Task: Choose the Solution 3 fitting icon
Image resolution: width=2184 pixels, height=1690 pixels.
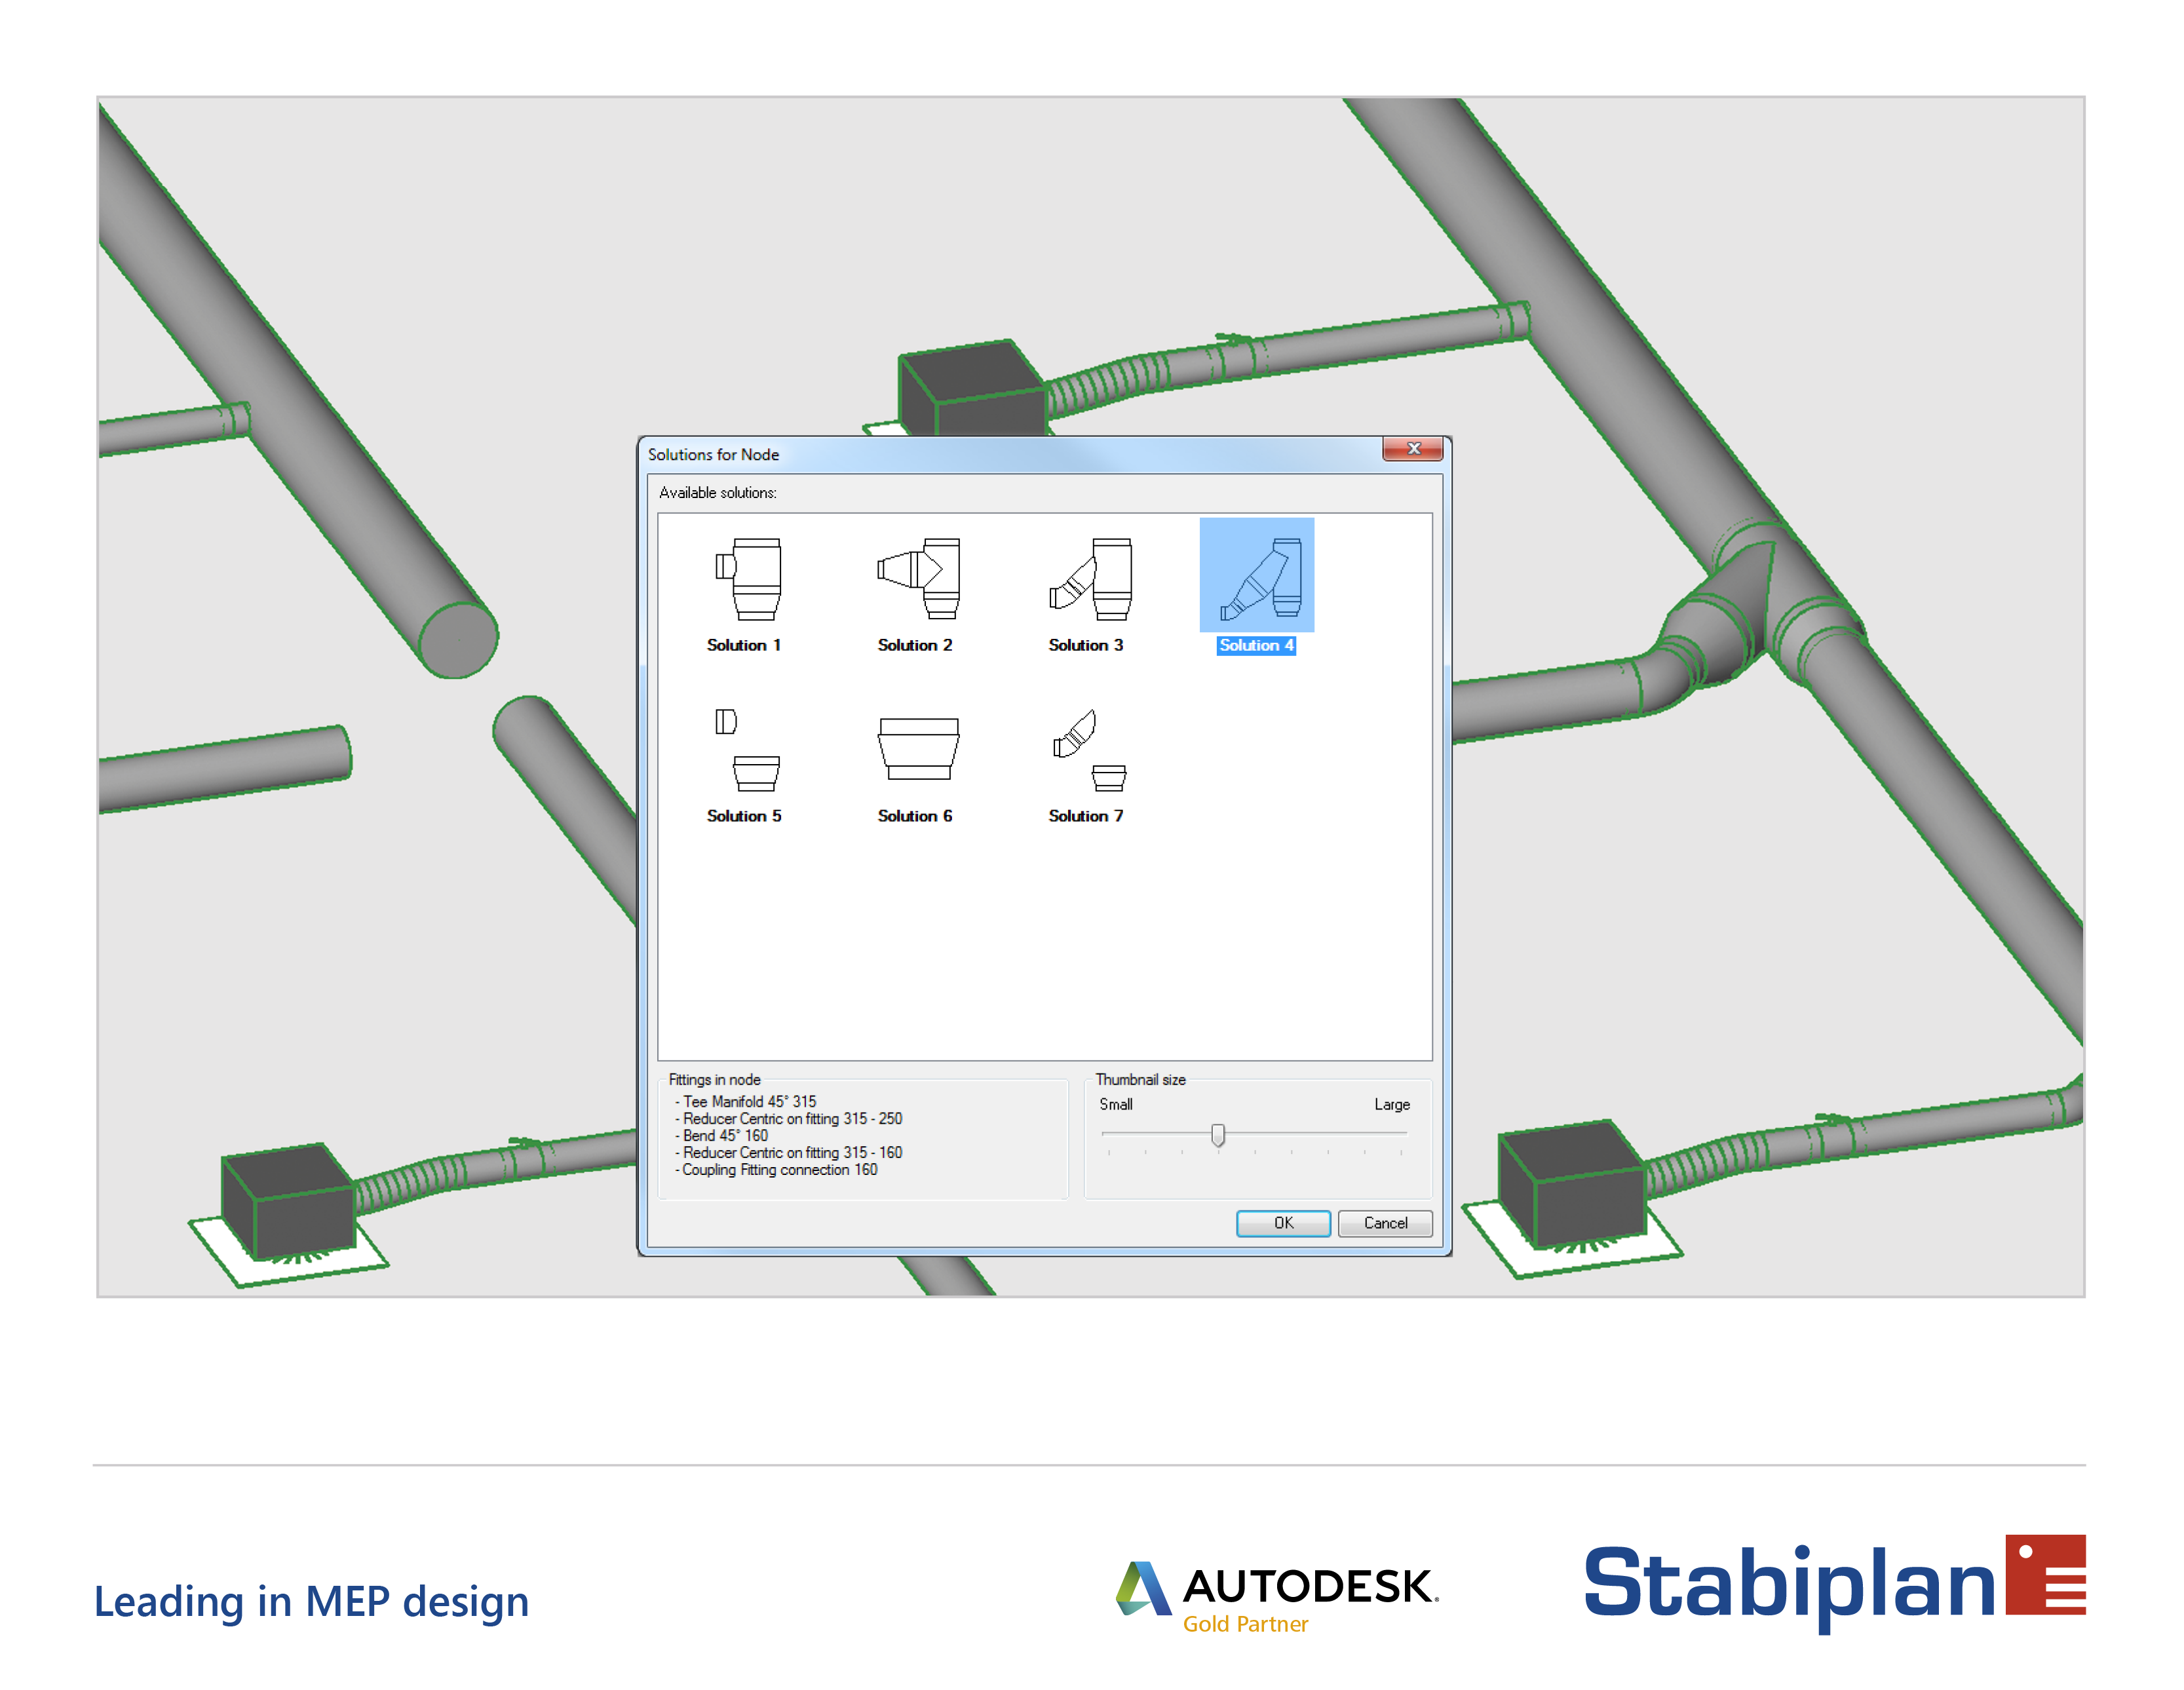Action: [1090, 579]
